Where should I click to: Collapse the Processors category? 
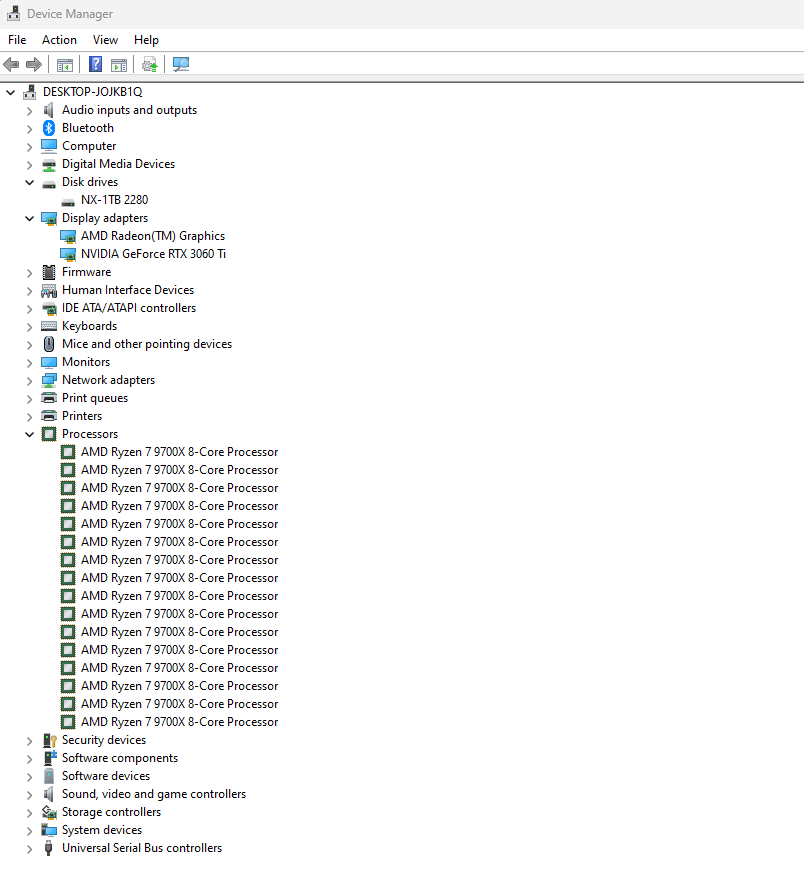click(x=30, y=434)
